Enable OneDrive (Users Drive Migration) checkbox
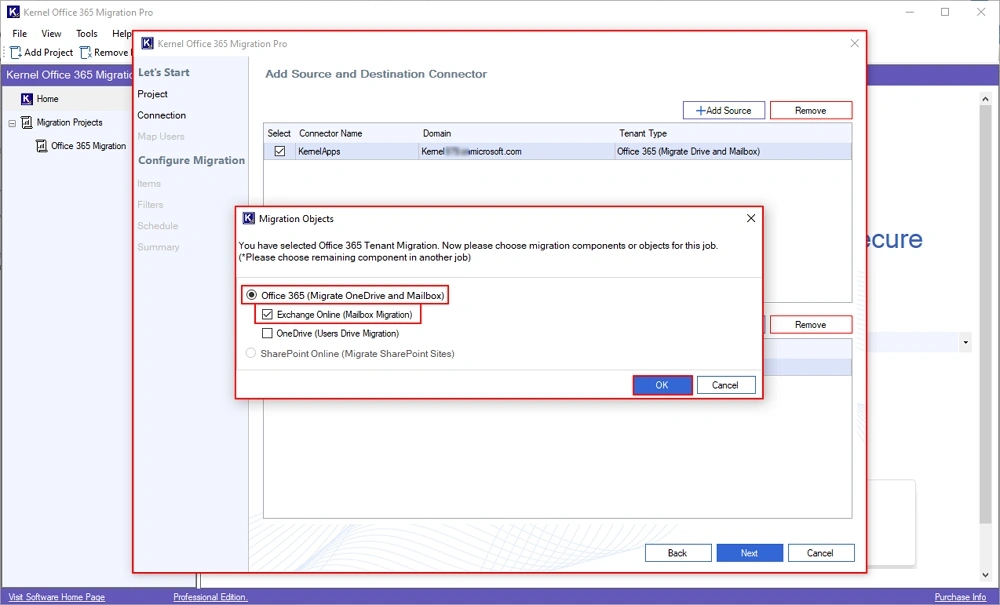This screenshot has width=1000, height=605. coord(267,333)
